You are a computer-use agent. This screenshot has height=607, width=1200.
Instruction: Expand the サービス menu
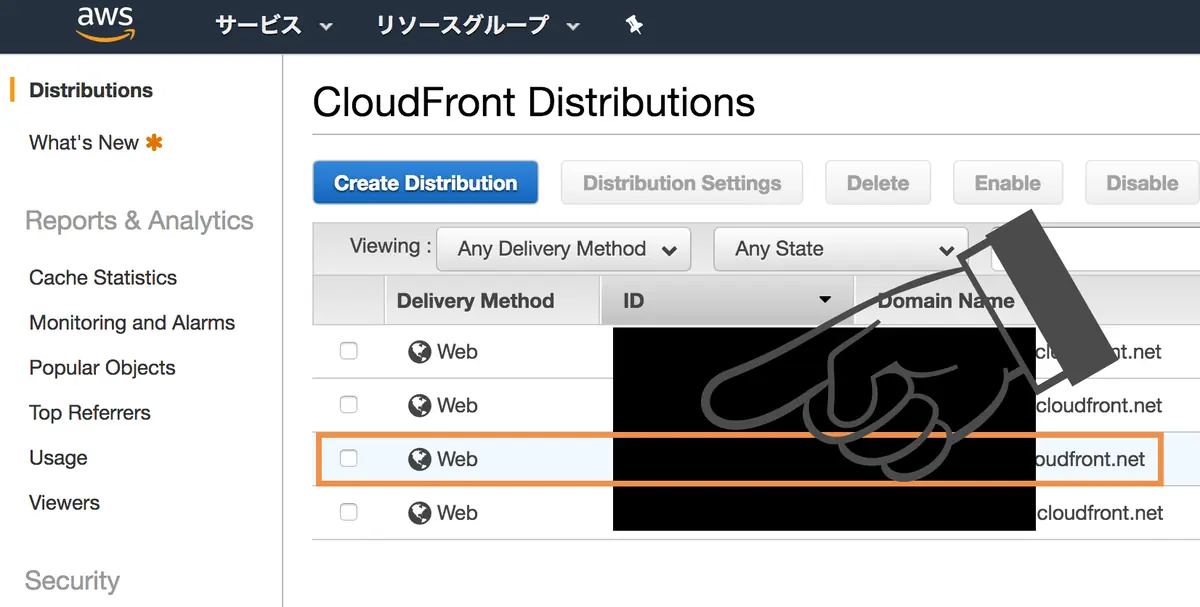(274, 26)
